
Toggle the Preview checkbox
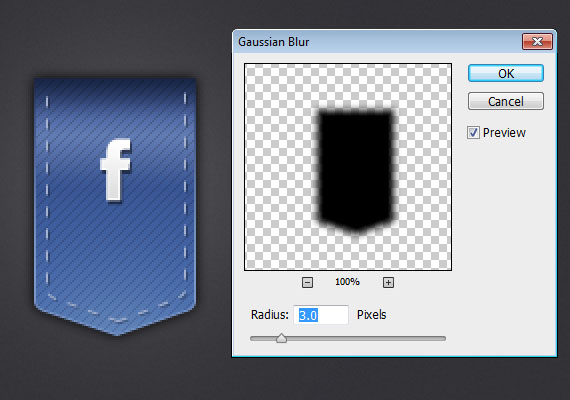473,132
